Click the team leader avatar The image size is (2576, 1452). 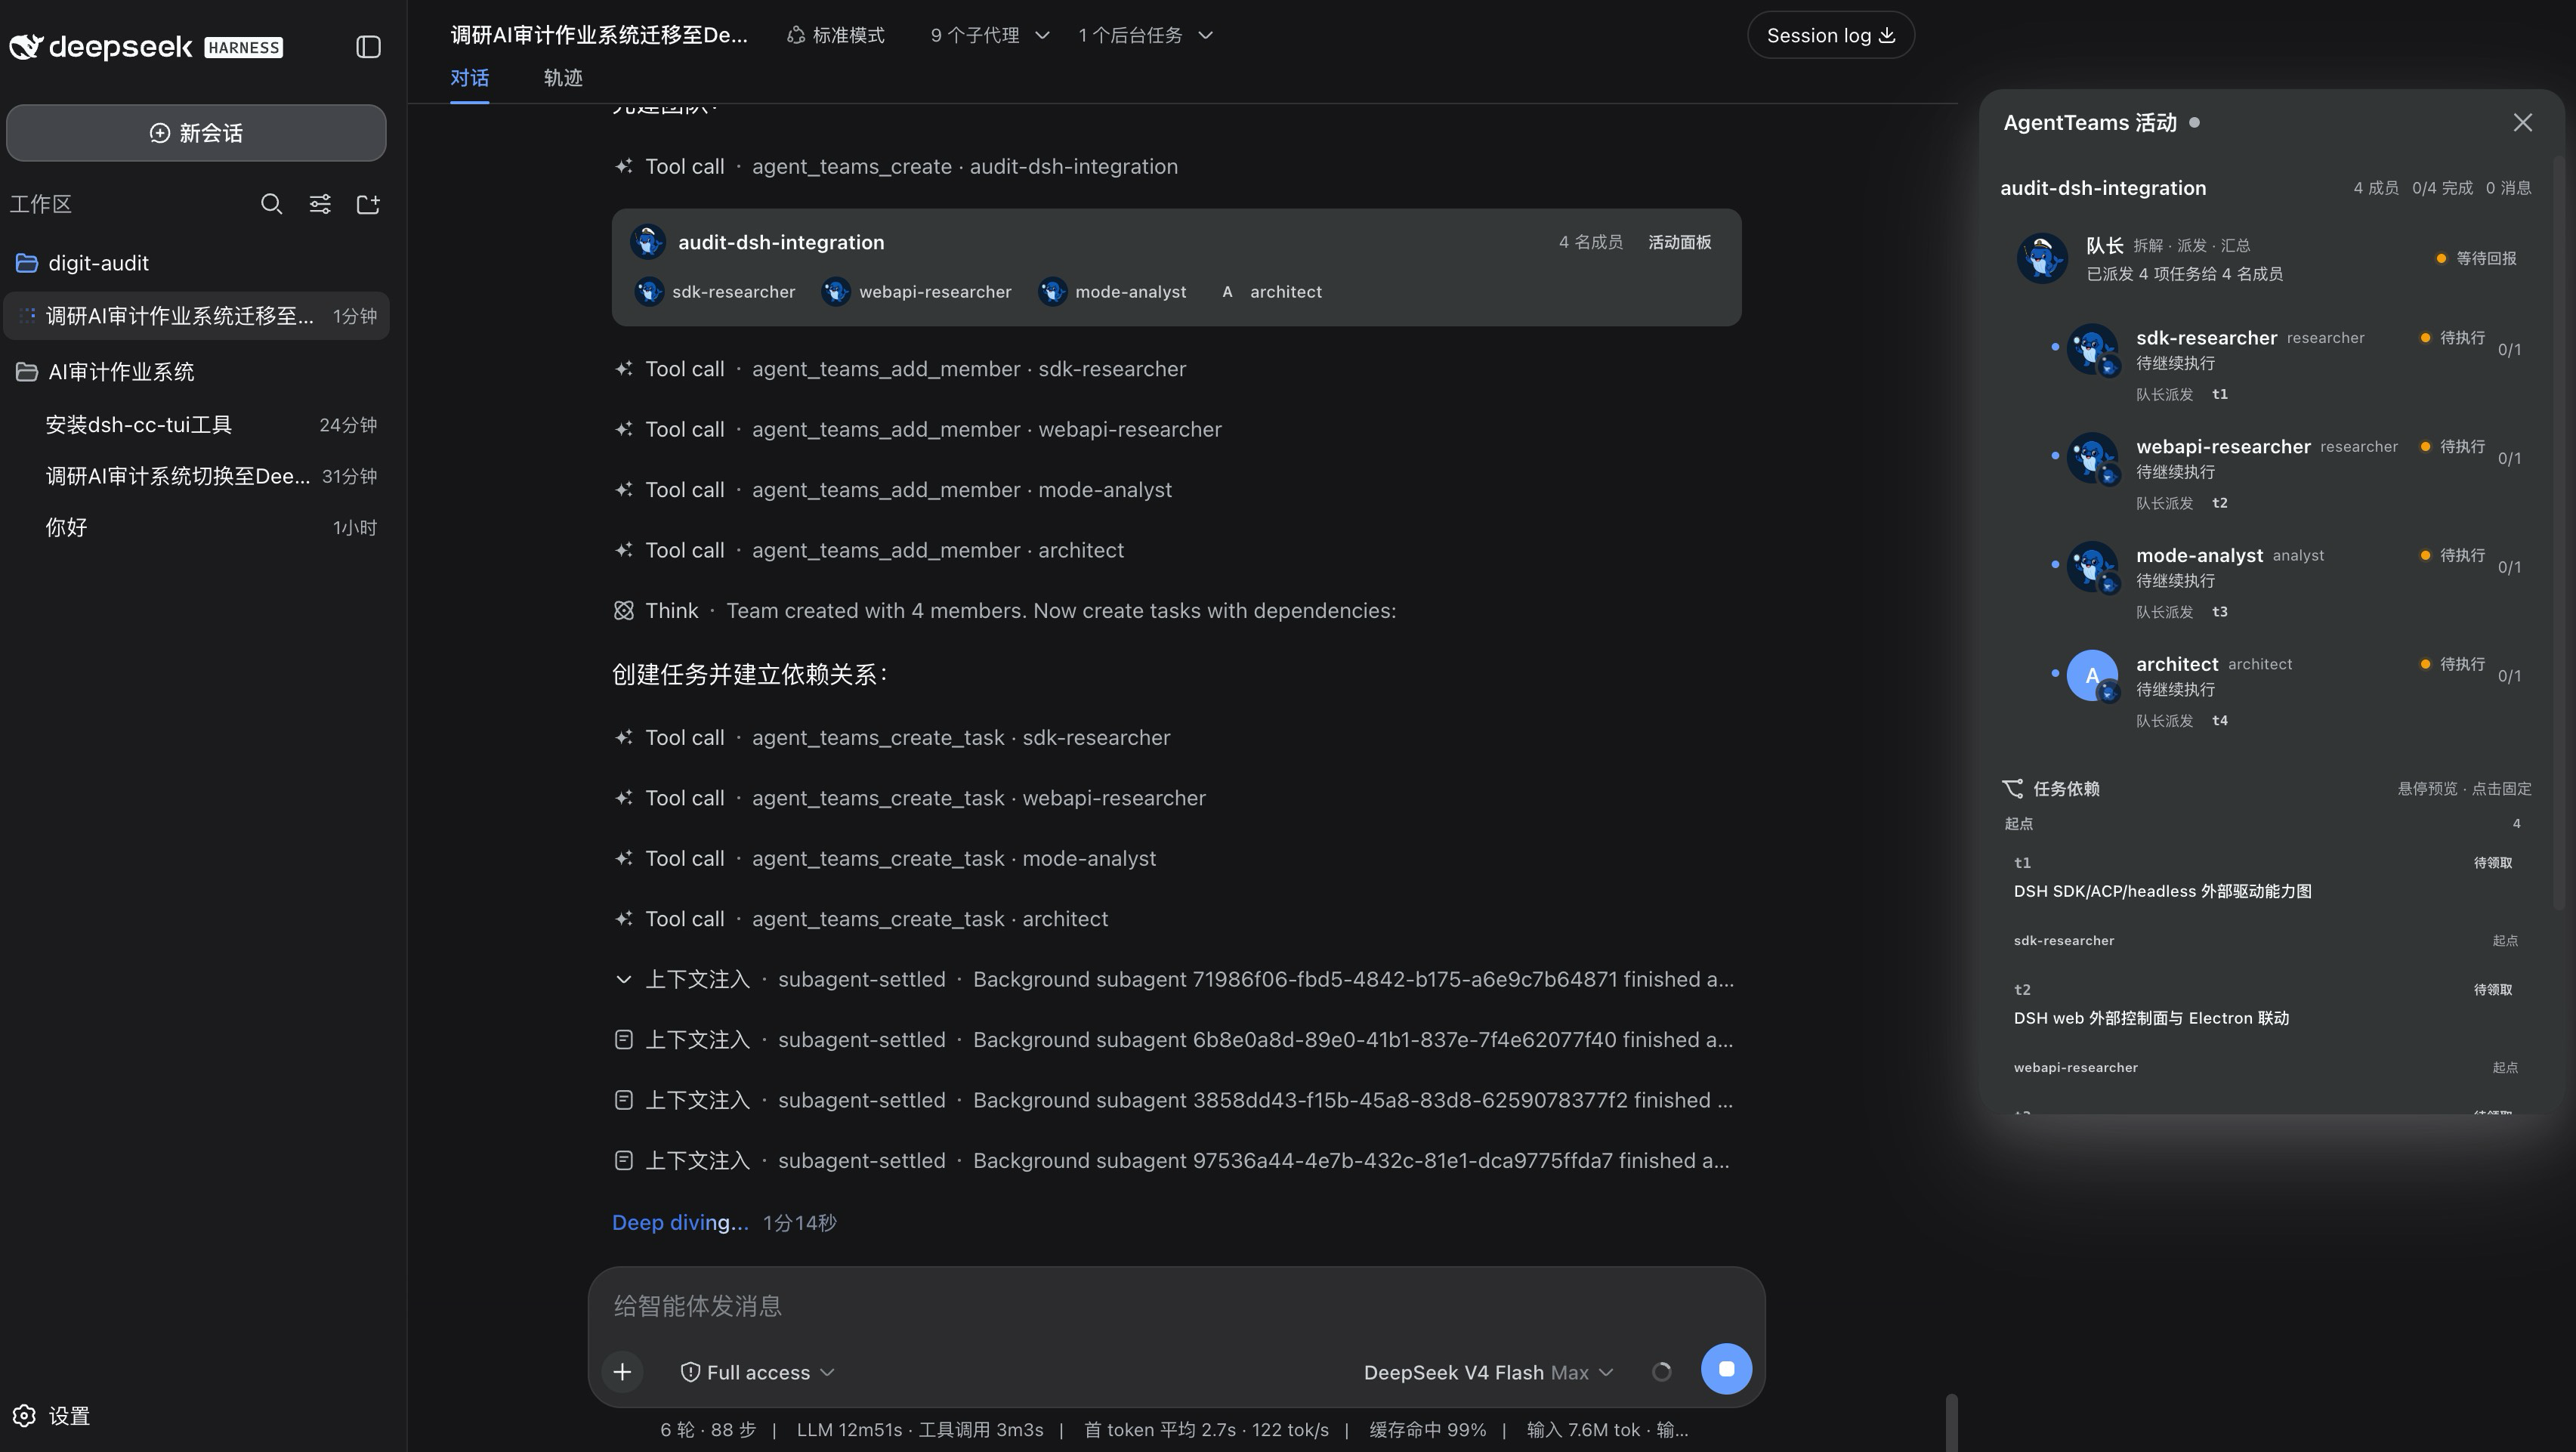coord(2042,258)
